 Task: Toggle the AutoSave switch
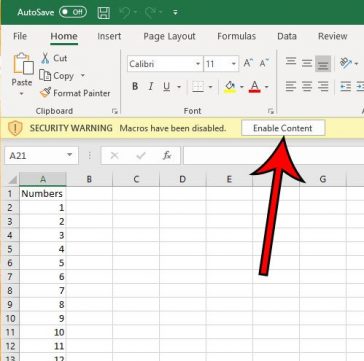(x=73, y=12)
